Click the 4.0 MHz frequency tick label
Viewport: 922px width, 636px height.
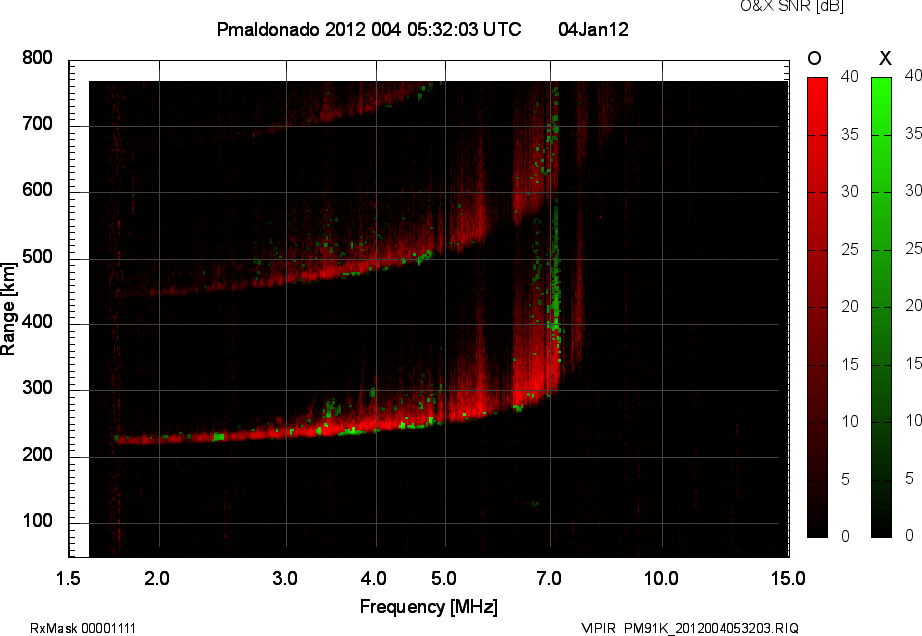point(373,578)
